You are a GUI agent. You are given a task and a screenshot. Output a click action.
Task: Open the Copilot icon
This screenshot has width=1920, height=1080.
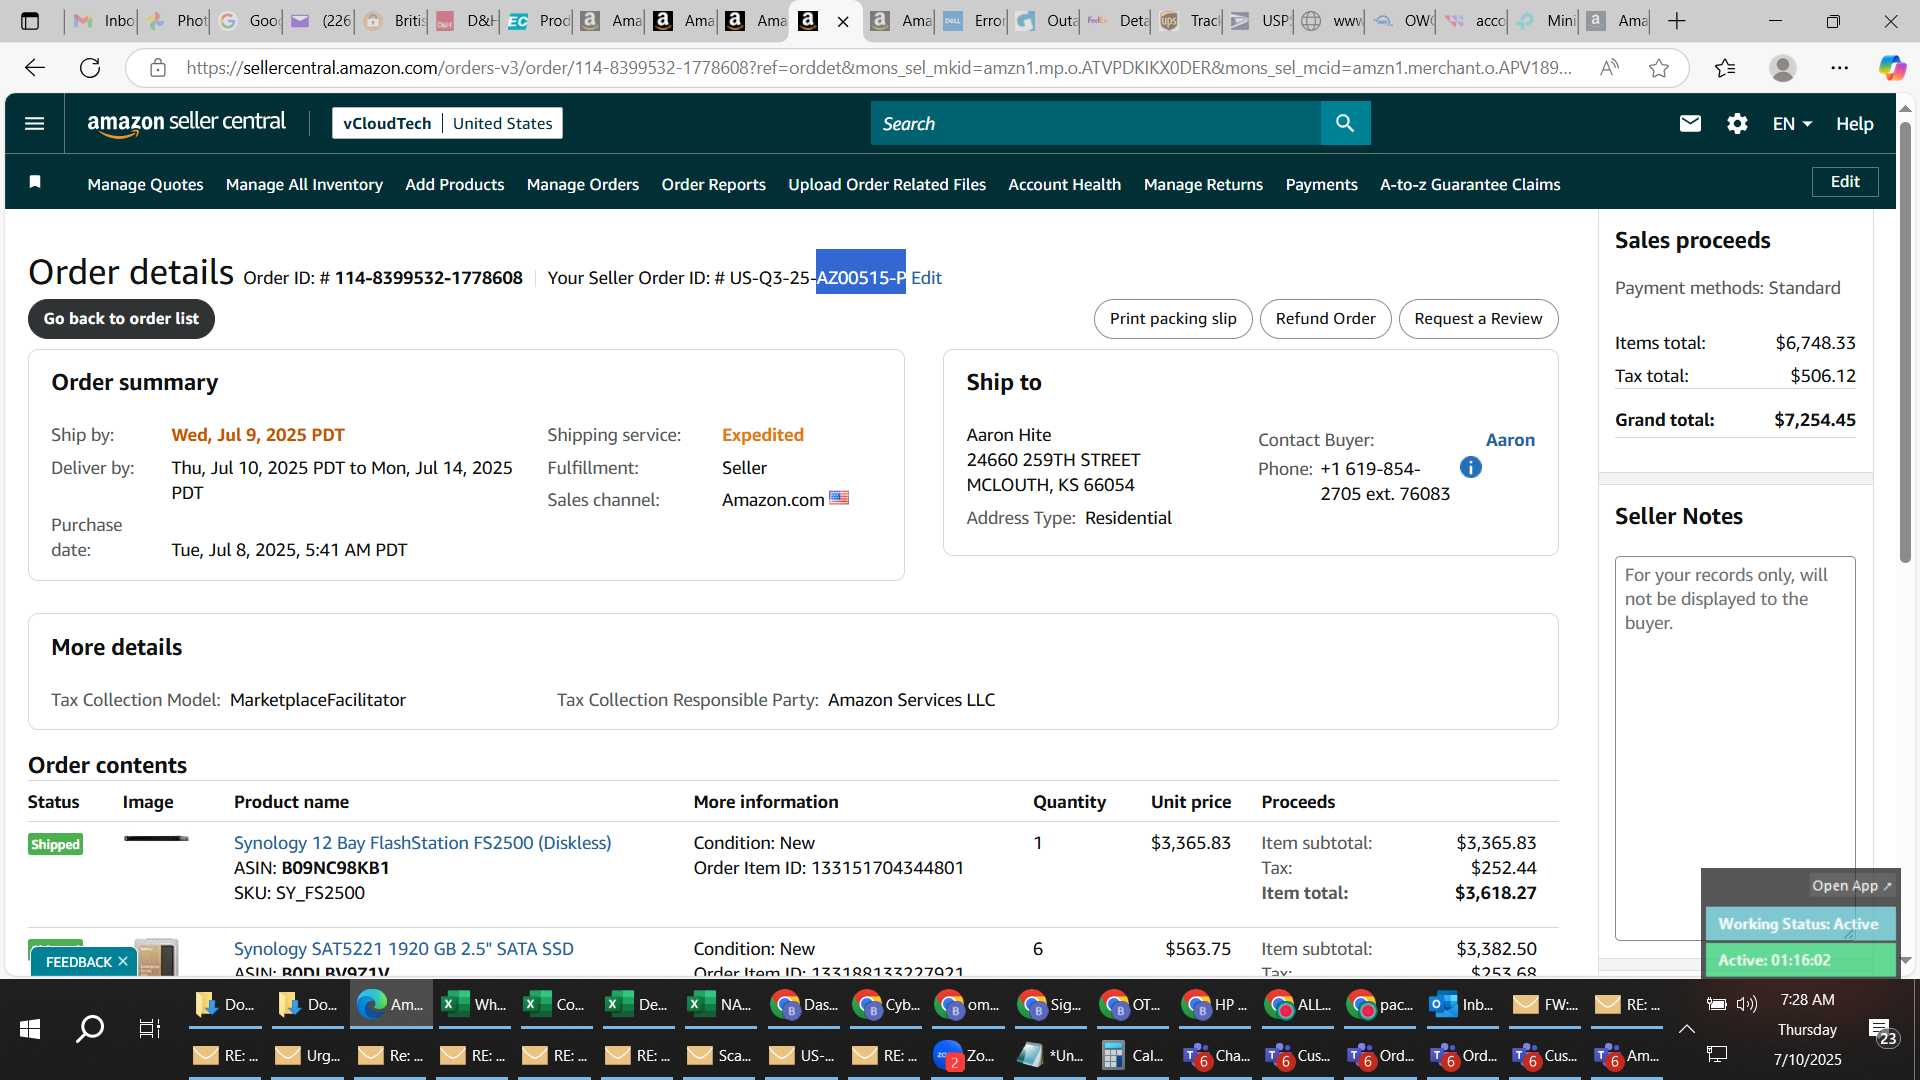(x=1891, y=68)
